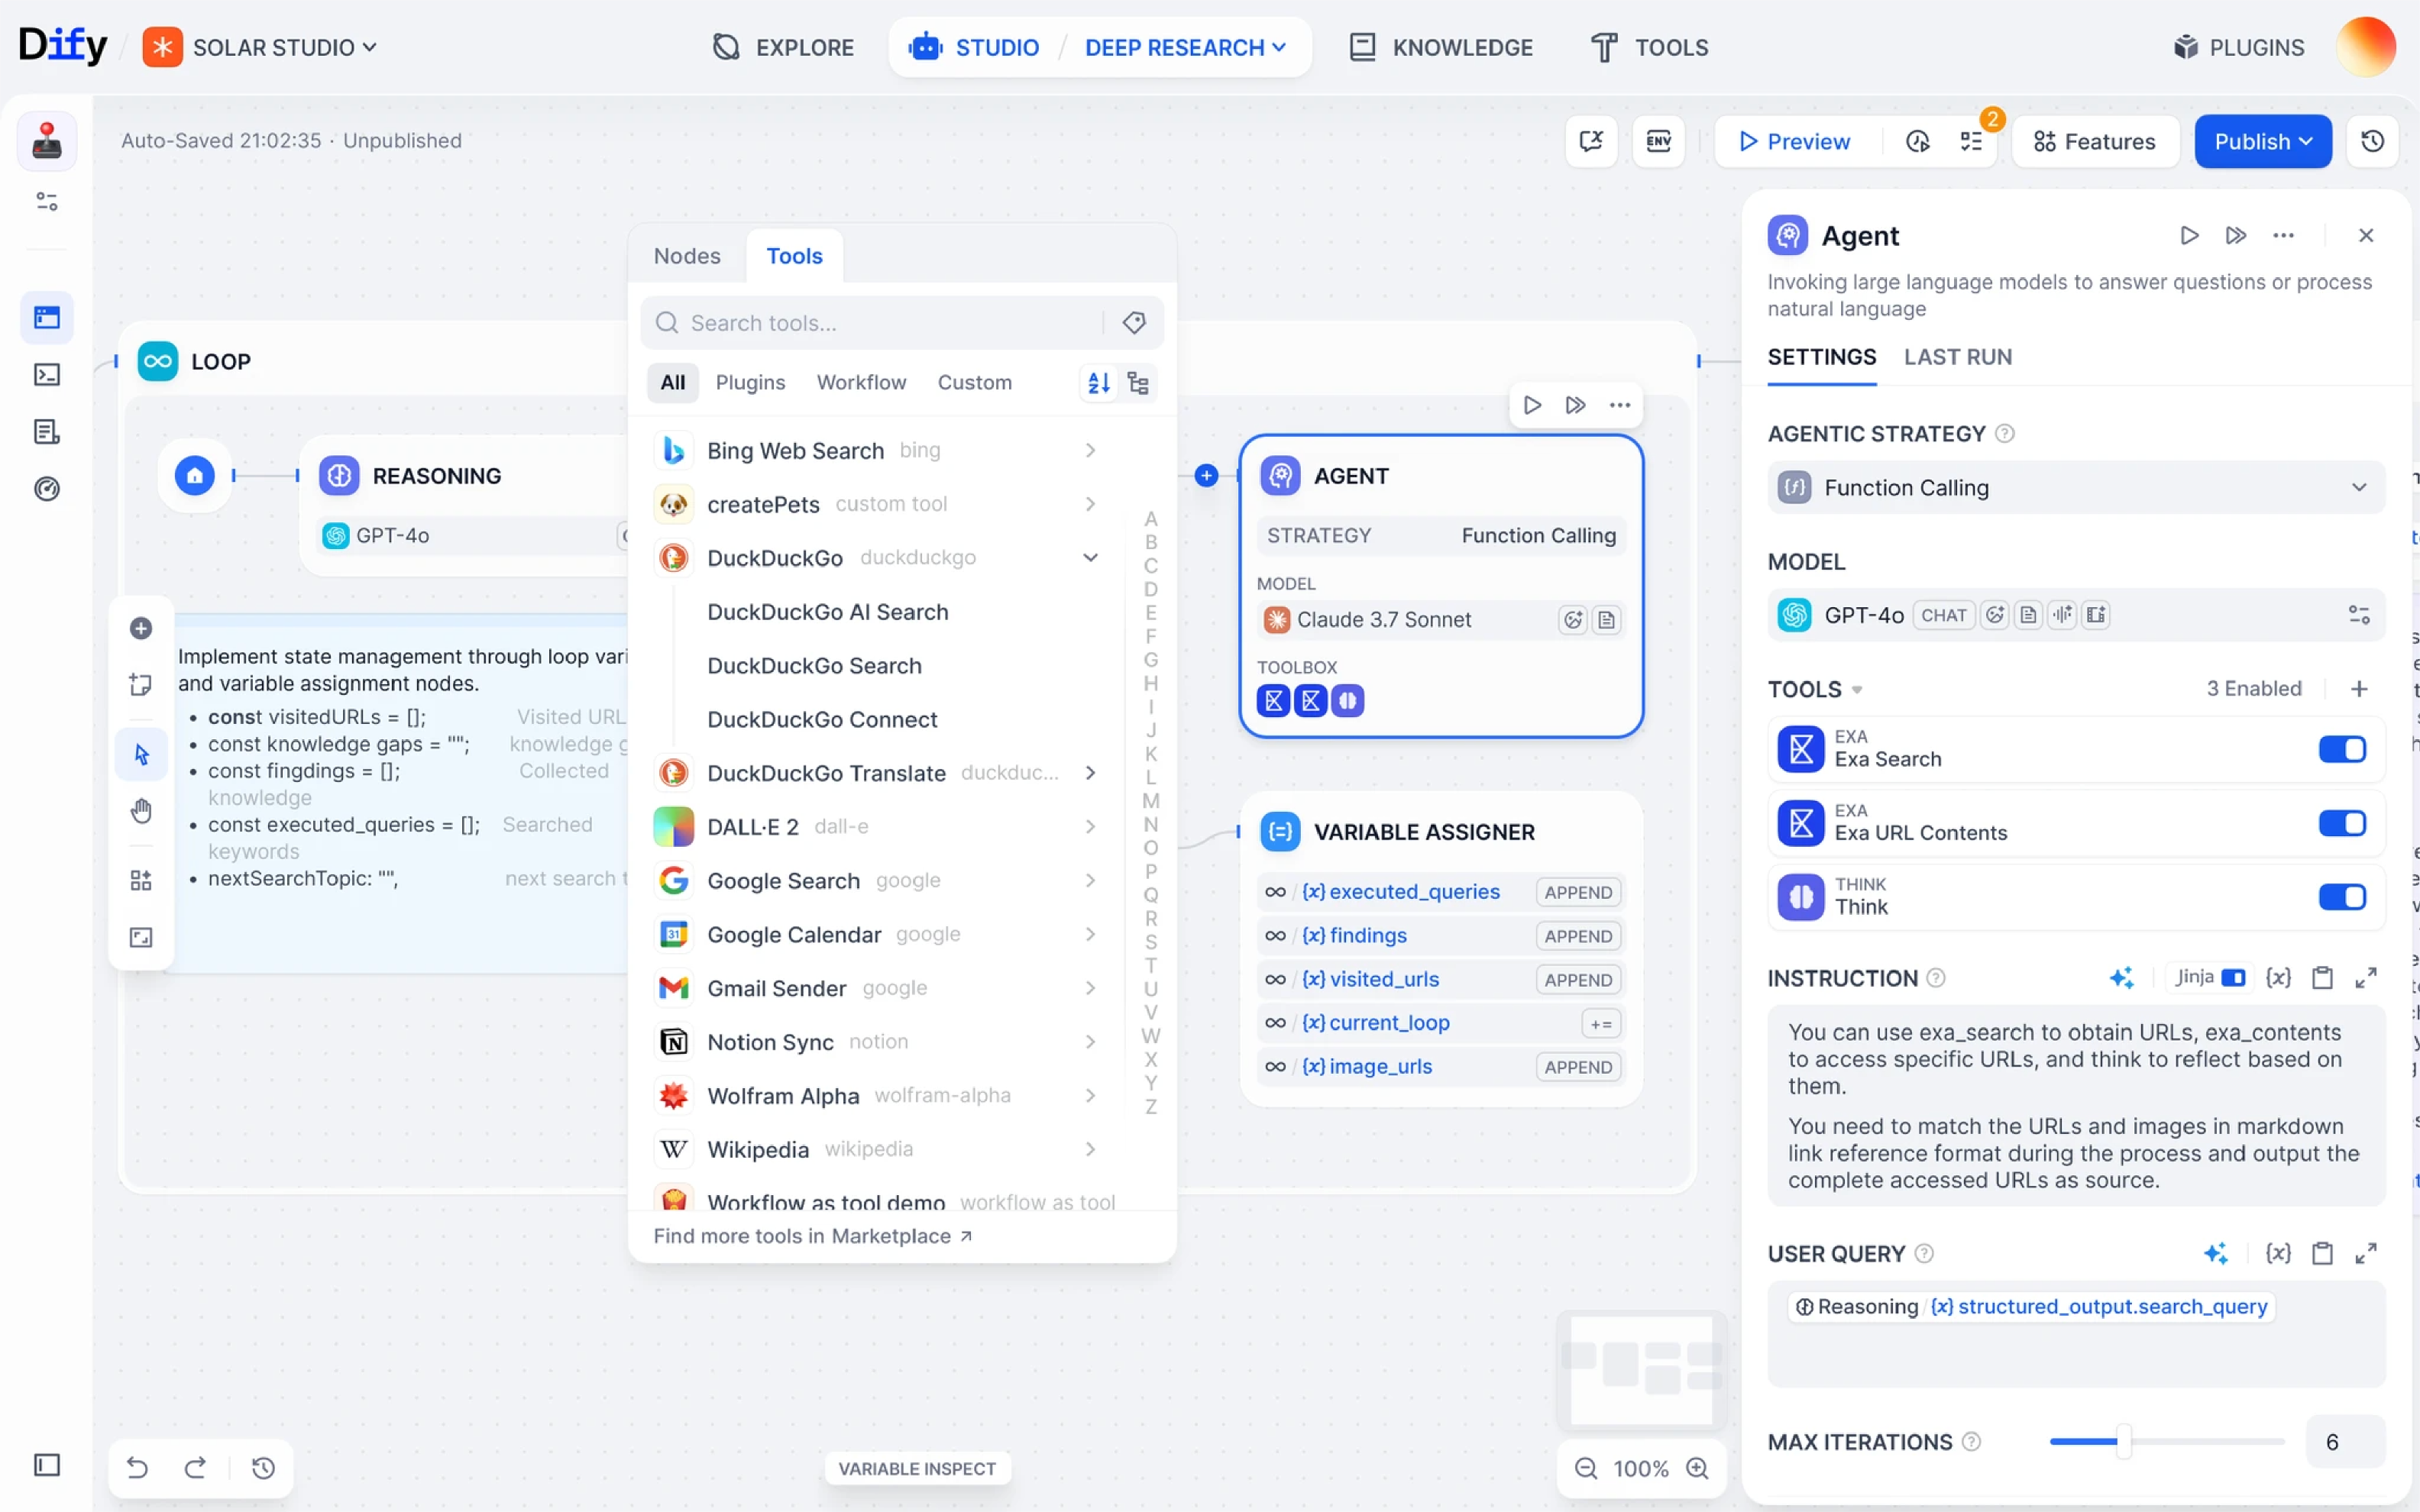Open the Function Calling strategy dropdown

pos(2073,488)
